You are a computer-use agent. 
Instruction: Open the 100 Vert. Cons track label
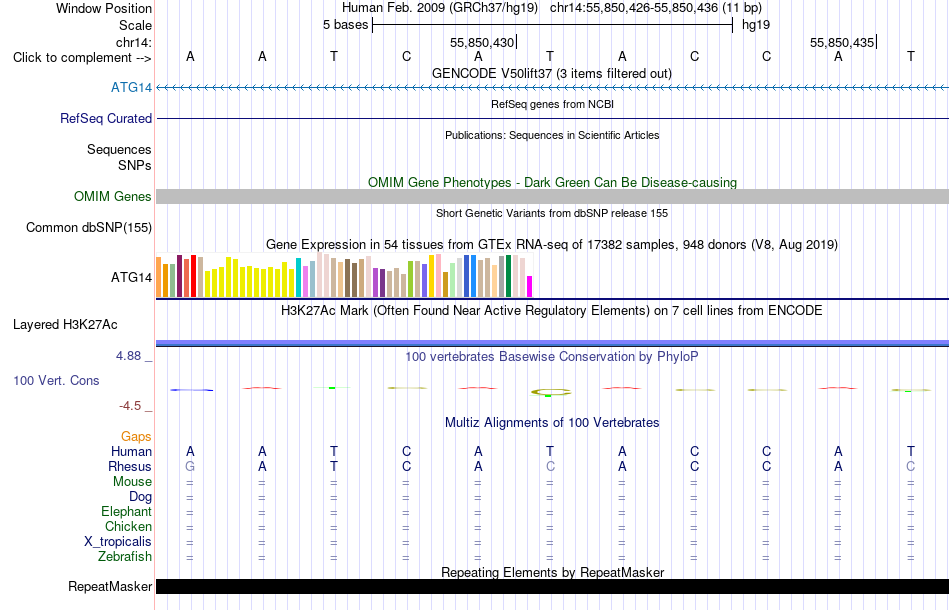click(x=56, y=380)
